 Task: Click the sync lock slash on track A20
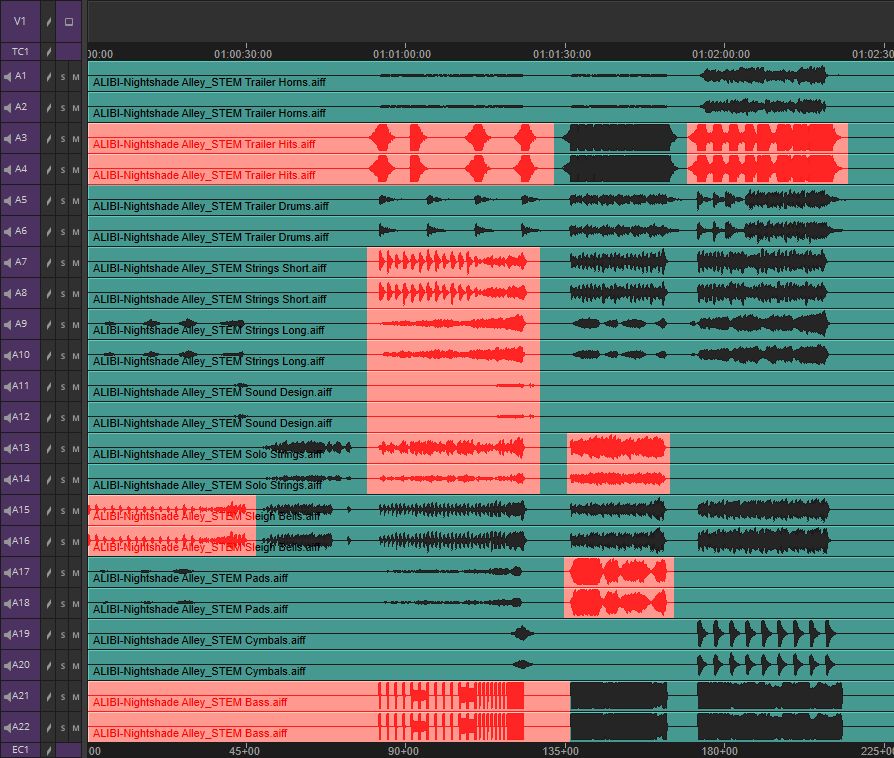pyautogui.click(x=48, y=666)
